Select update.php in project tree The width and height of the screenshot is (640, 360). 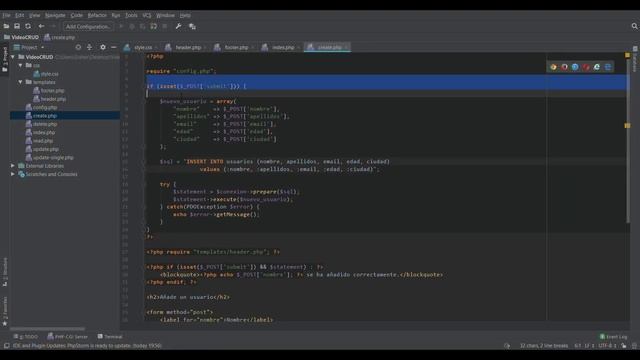(x=46, y=149)
